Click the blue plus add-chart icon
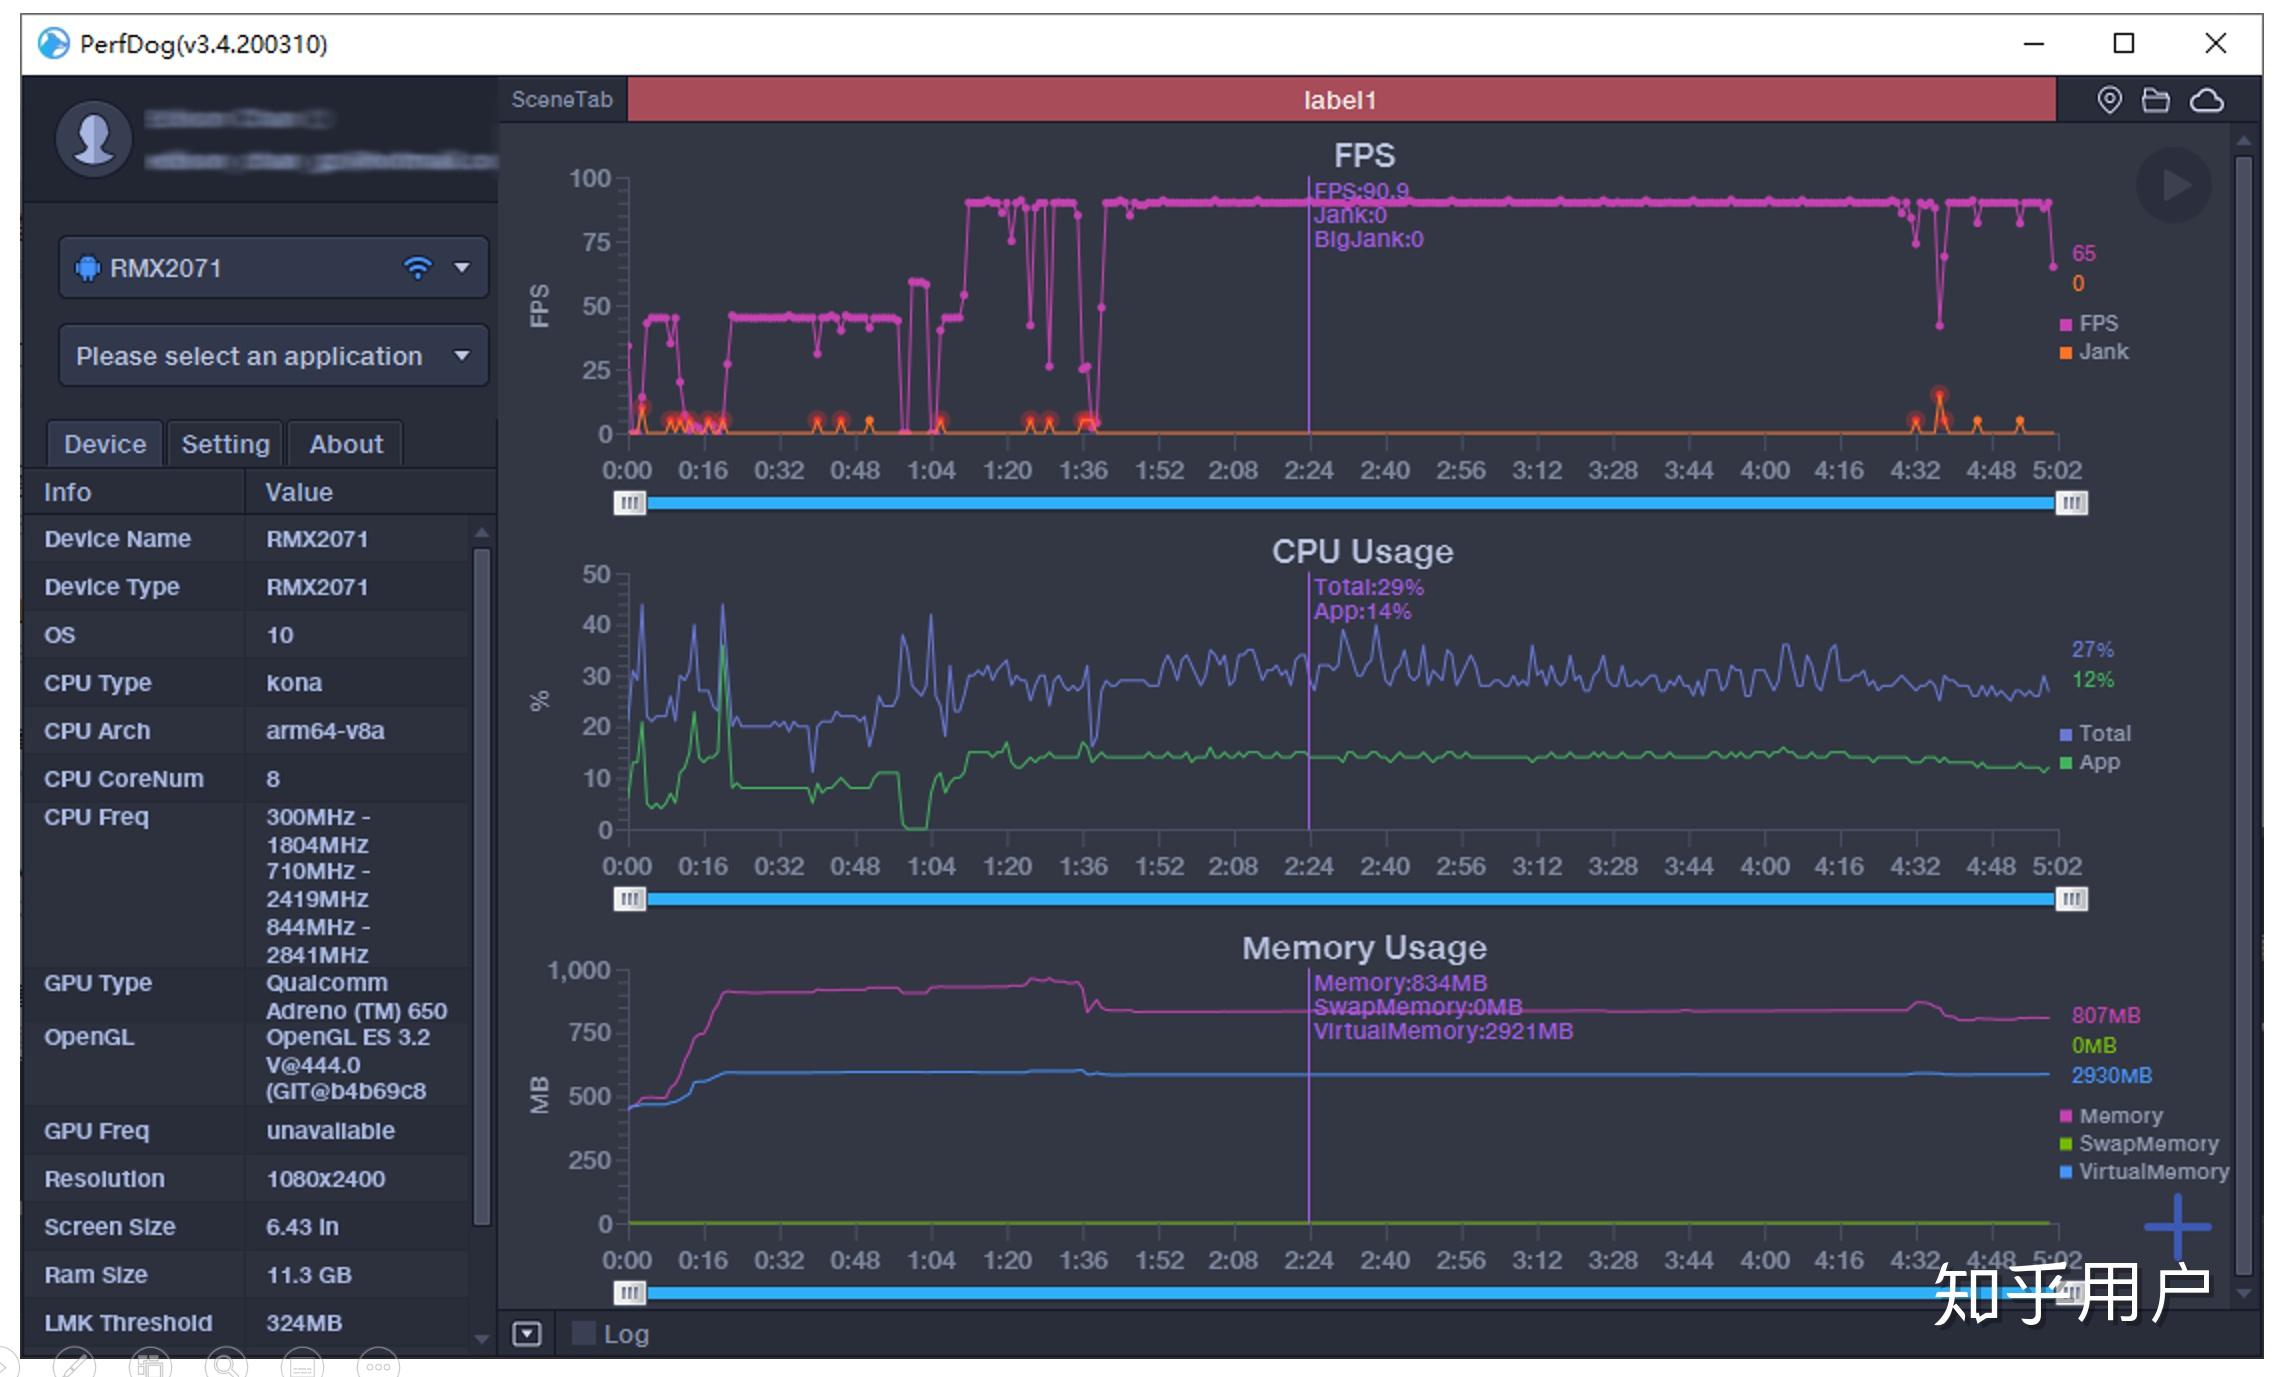Viewport: 2279px width, 1377px height. click(x=2177, y=1227)
